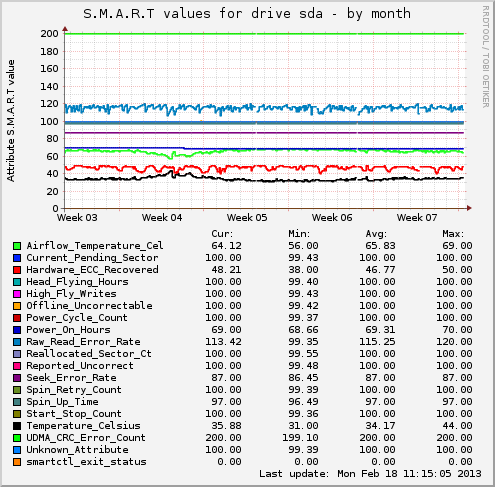The image size is (495, 487).
Task: Select the smartctl_exit_status legend label
Action: click(86, 462)
